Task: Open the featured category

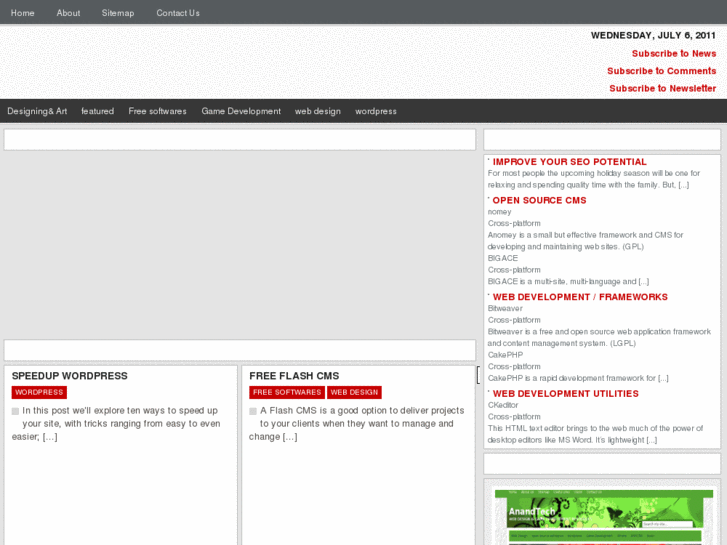Action: (x=97, y=111)
